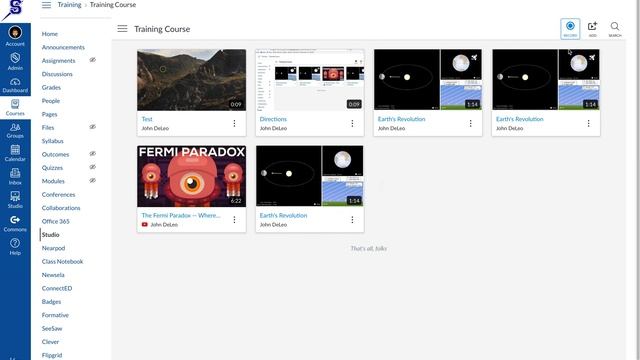Click the Record button in Studio
Viewport: 640px width, 360px height.
[570, 29]
